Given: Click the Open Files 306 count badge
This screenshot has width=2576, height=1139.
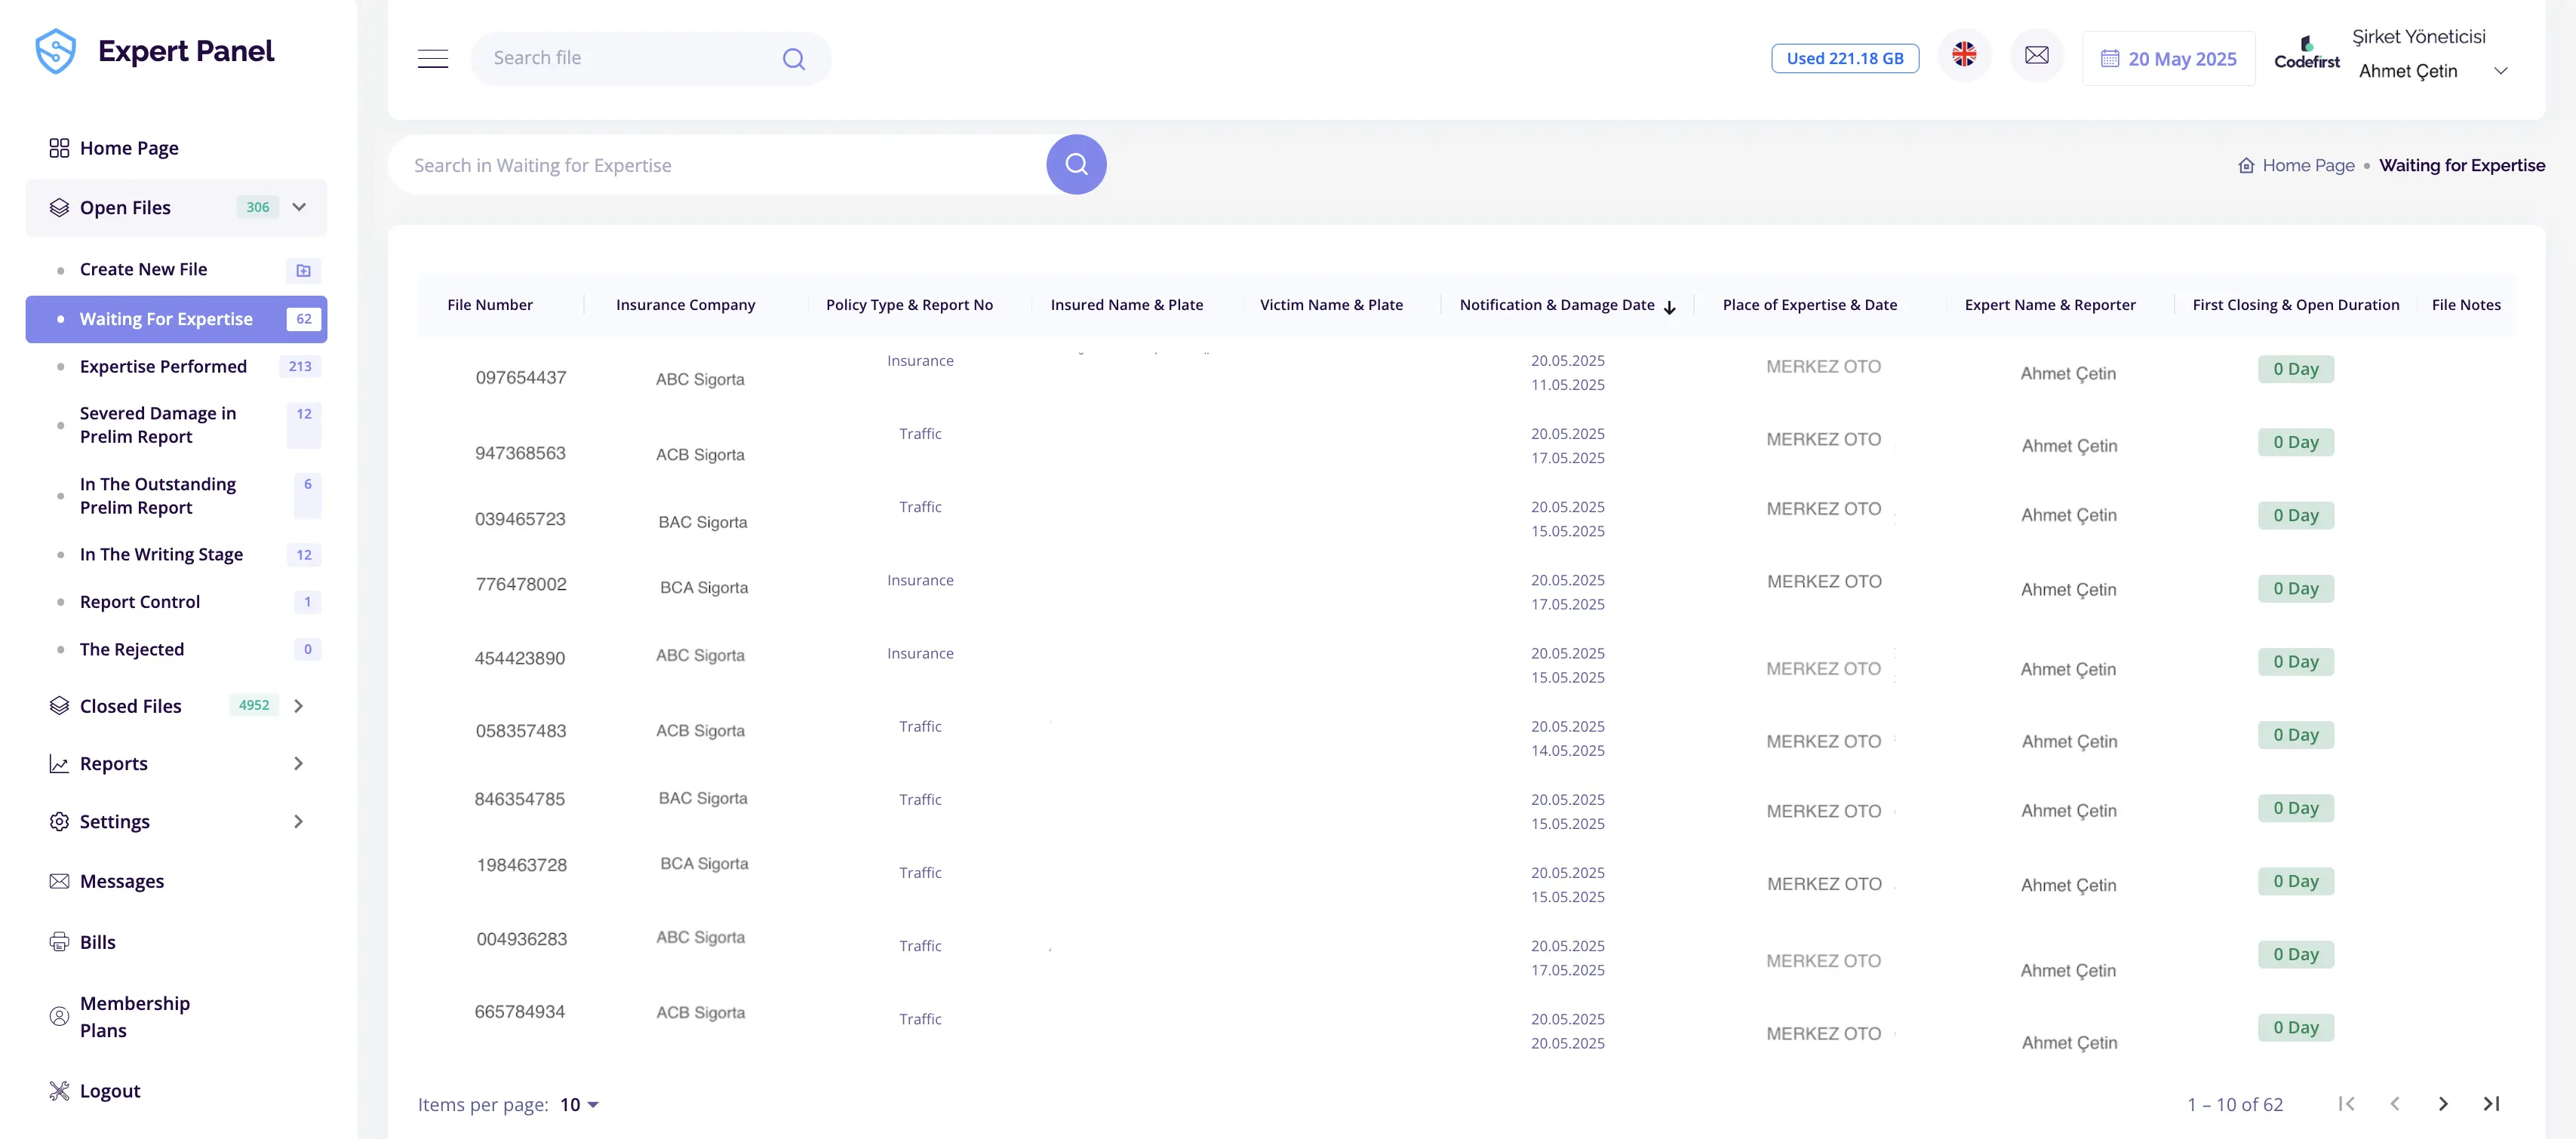Looking at the screenshot, I should pyautogui.click(x=258, y=207).
